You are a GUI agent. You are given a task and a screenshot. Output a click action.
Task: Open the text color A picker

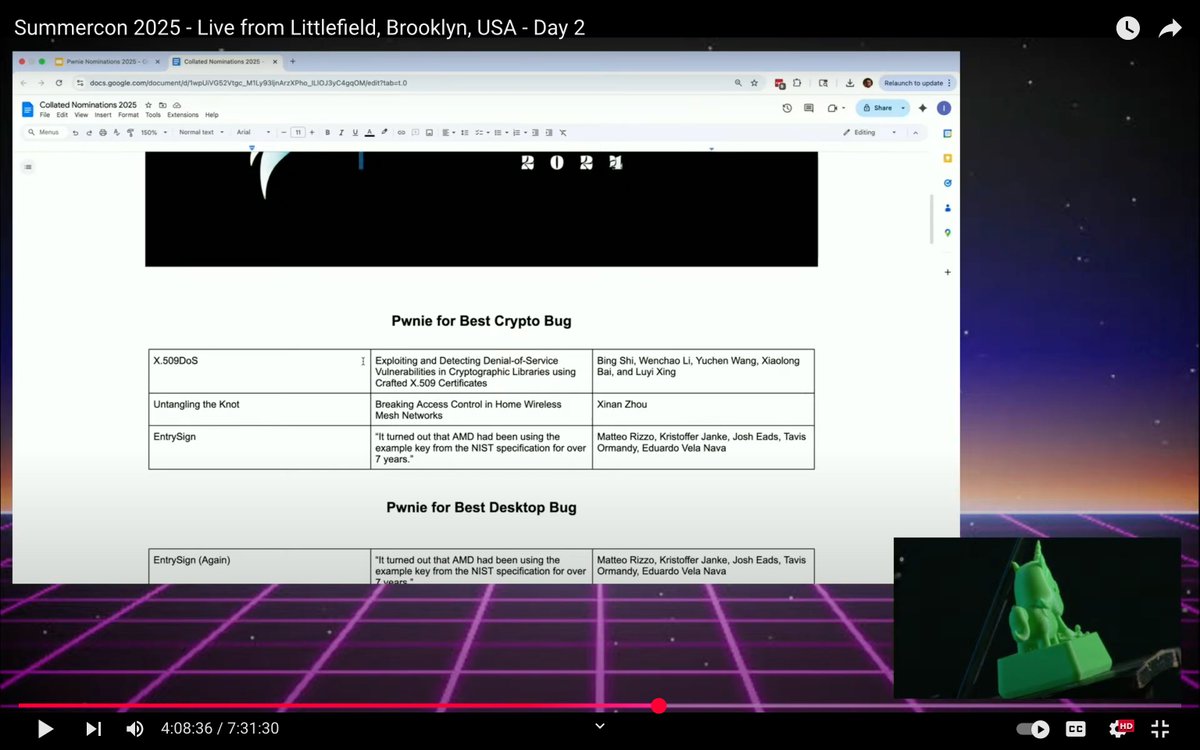coord(369,132)
